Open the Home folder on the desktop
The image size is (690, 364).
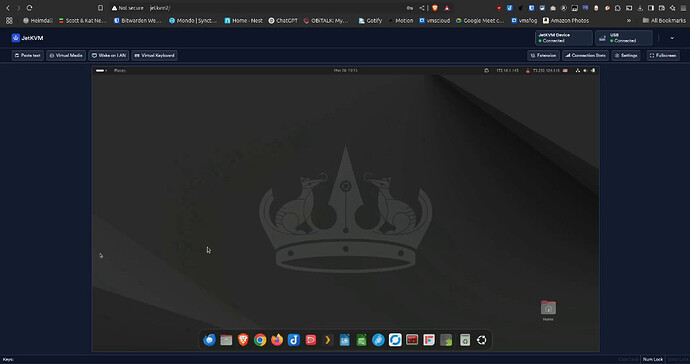point(548,310)
